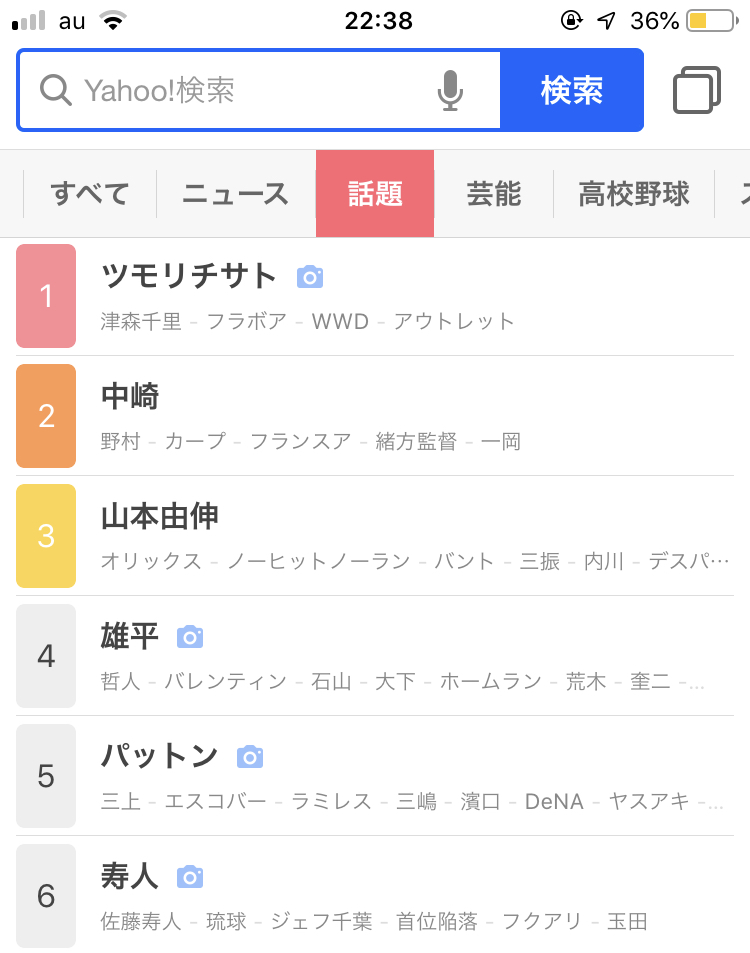750x953 pixels.
Task: Open the tabs overview icon
Action: tap(697, 90)
